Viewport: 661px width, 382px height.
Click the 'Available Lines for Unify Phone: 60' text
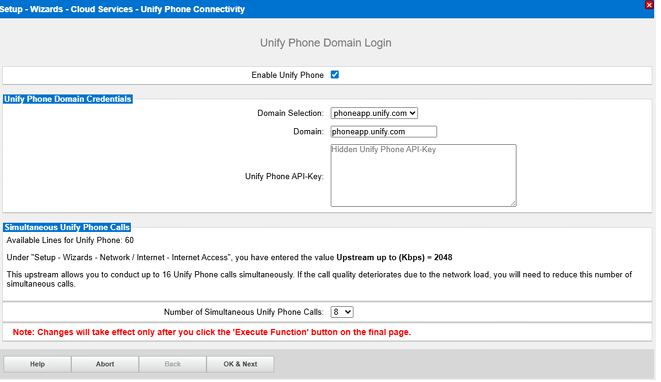70,240
